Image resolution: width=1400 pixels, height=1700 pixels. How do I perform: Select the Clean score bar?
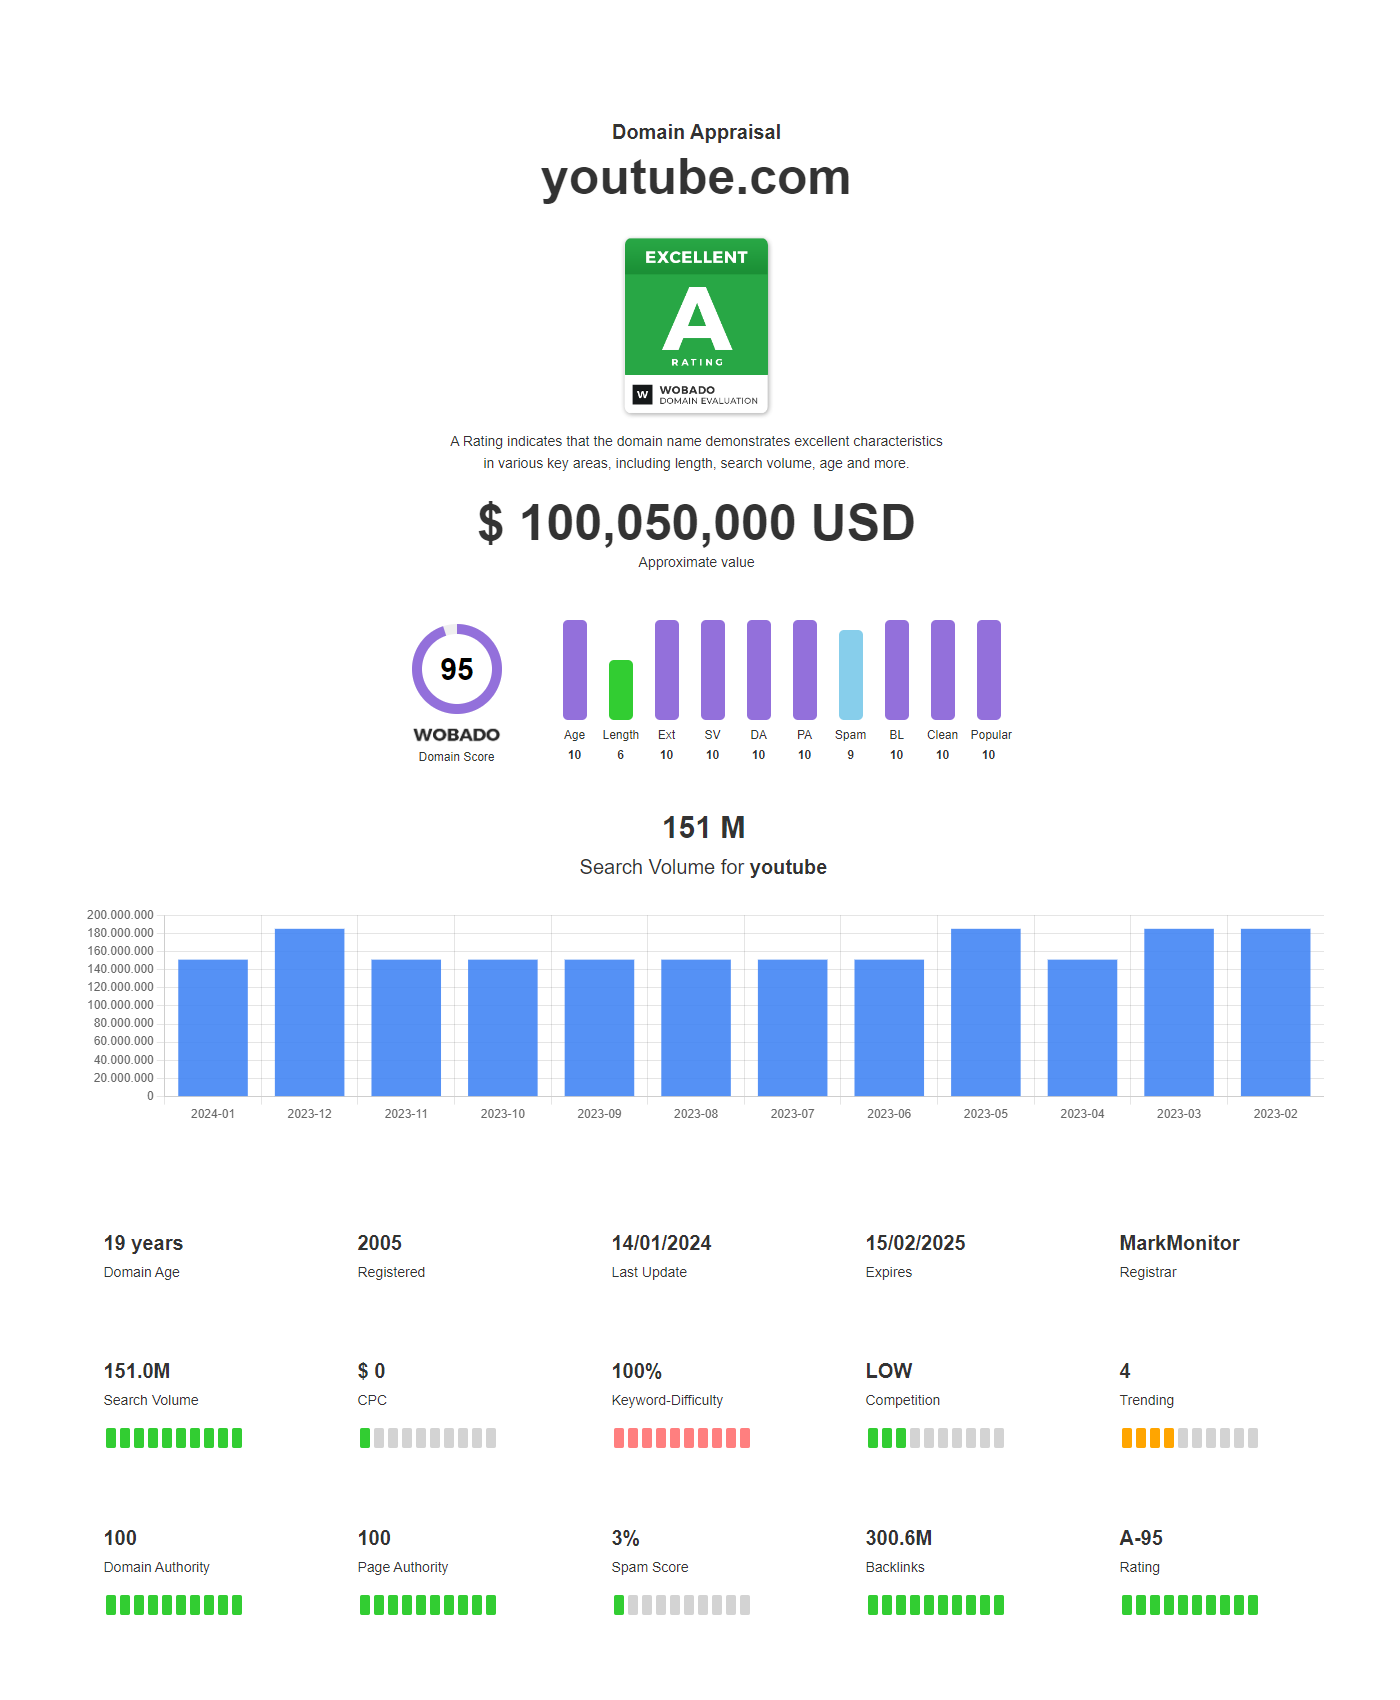(943, 670)
